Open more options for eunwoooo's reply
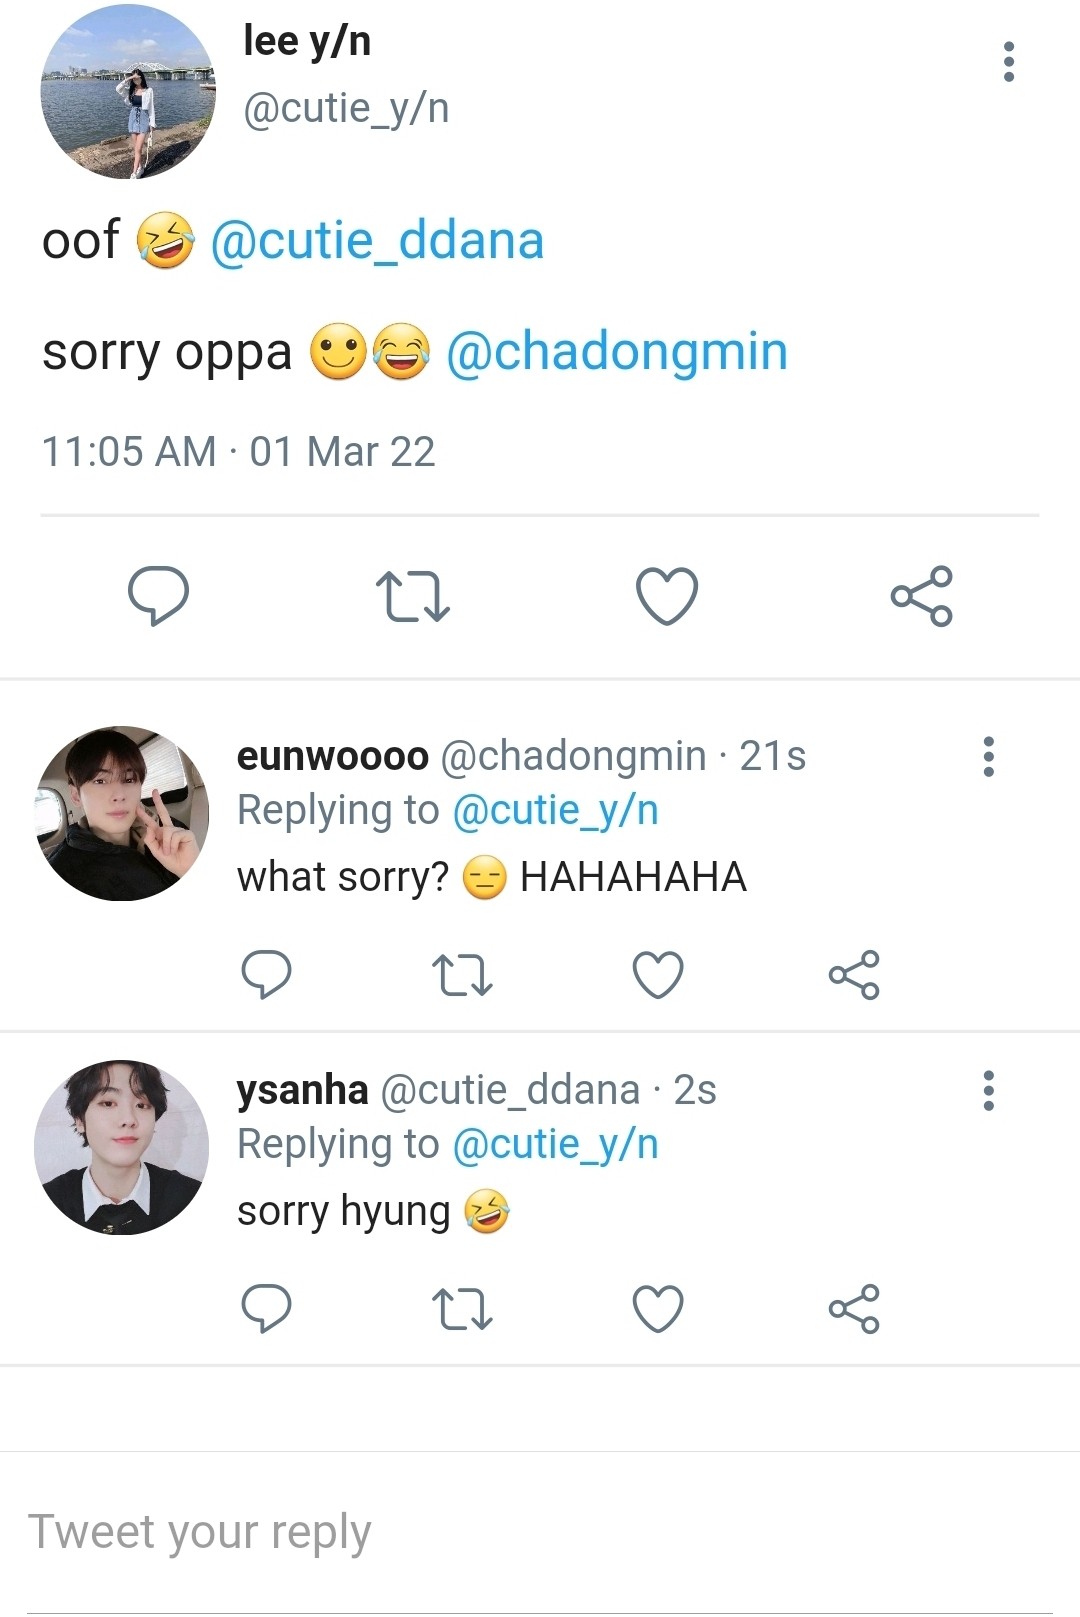The width and height of the screenshot is (1080, 1617). [x=988, y=757]
